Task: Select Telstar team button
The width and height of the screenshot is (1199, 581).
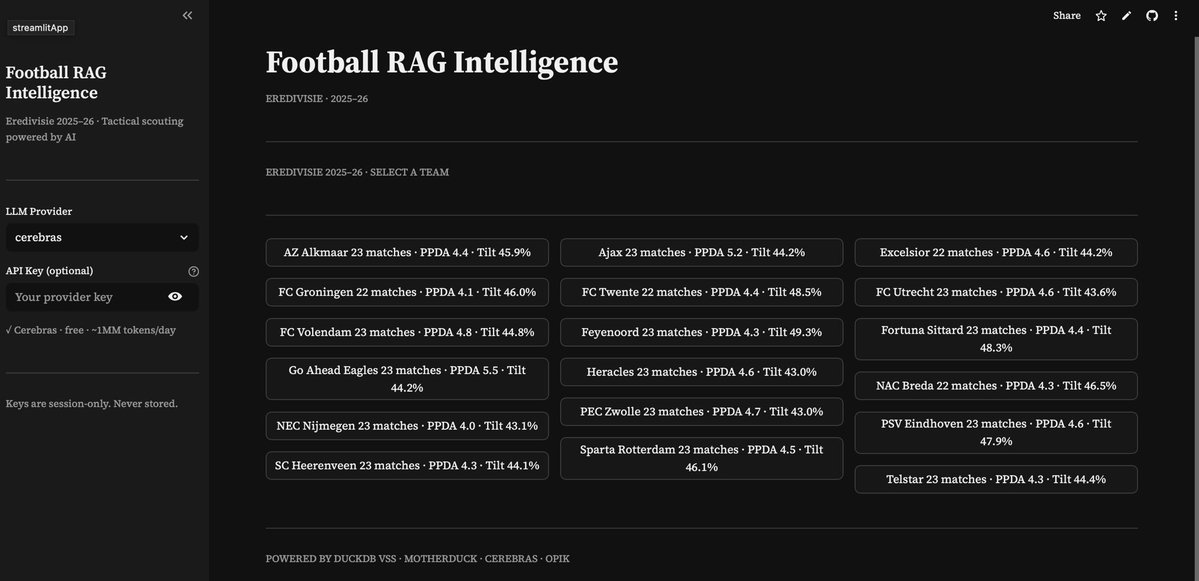Action: tap(996, 479)
